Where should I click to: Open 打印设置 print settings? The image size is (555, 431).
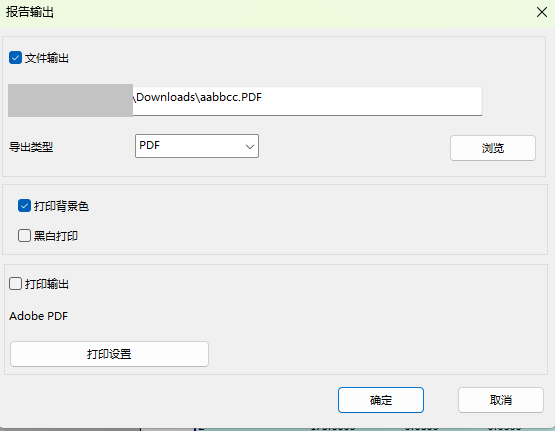coord(109,354)
